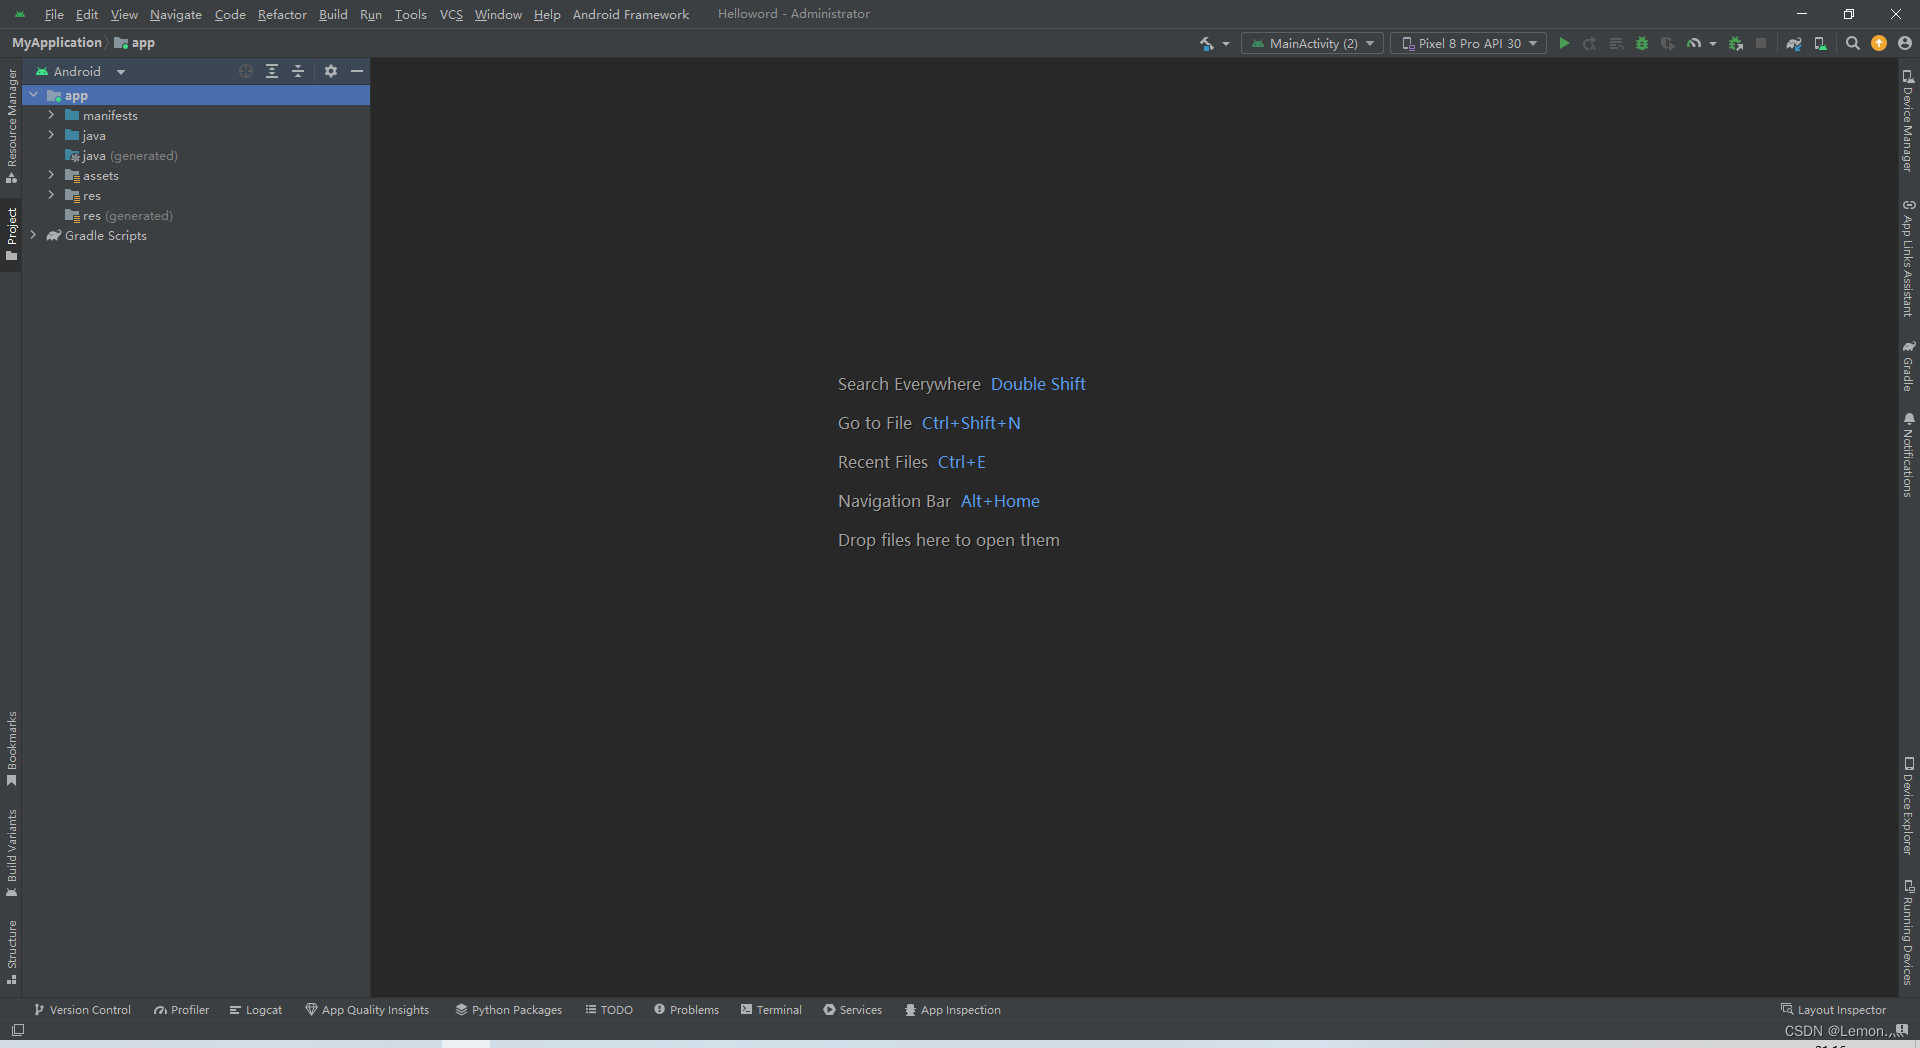Toggle the App Links Assistant side tab
Screen dimensions: 1920x1048
click(1908, 258)
